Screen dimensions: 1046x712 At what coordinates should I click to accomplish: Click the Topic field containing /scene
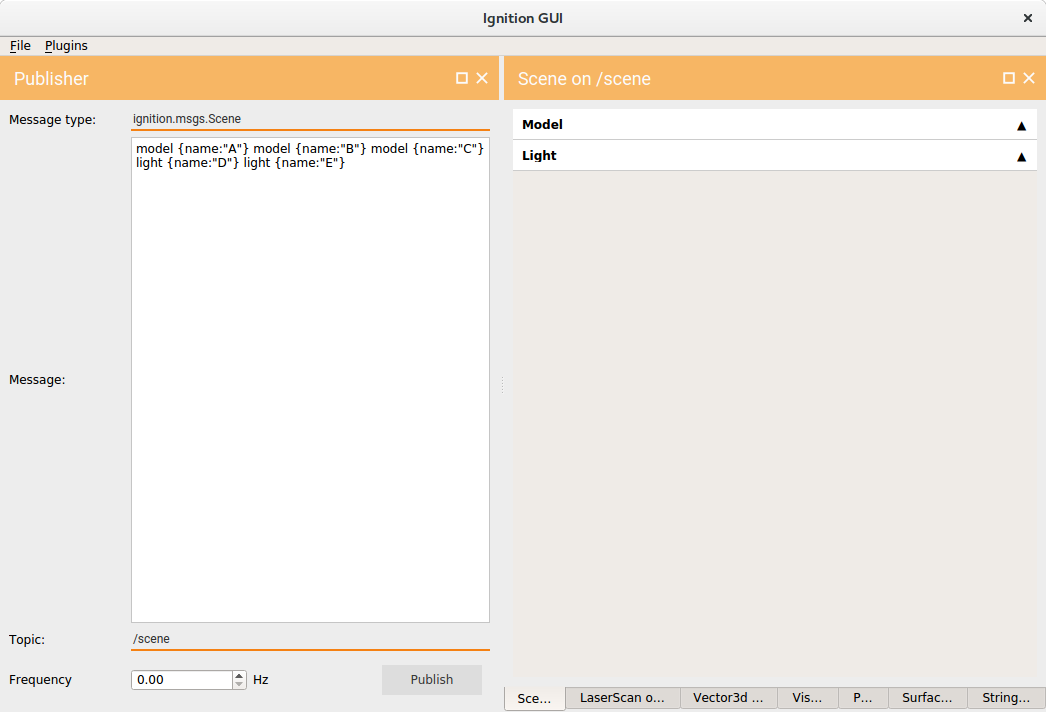click(310, 638)
